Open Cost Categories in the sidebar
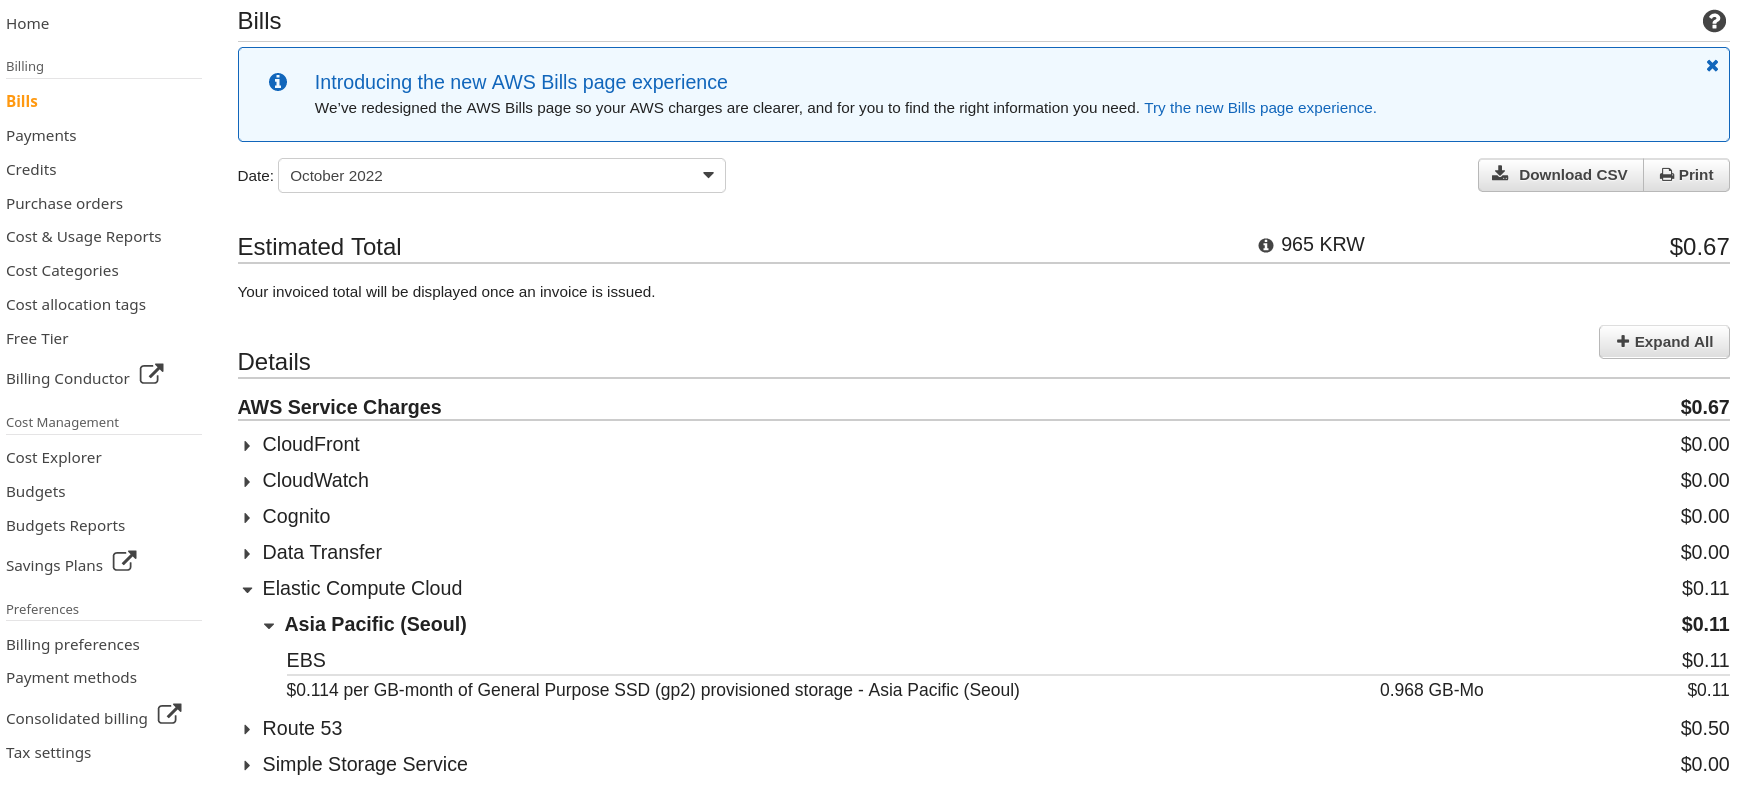Viewport: 1739px width, 785px height. click(62, 271)
